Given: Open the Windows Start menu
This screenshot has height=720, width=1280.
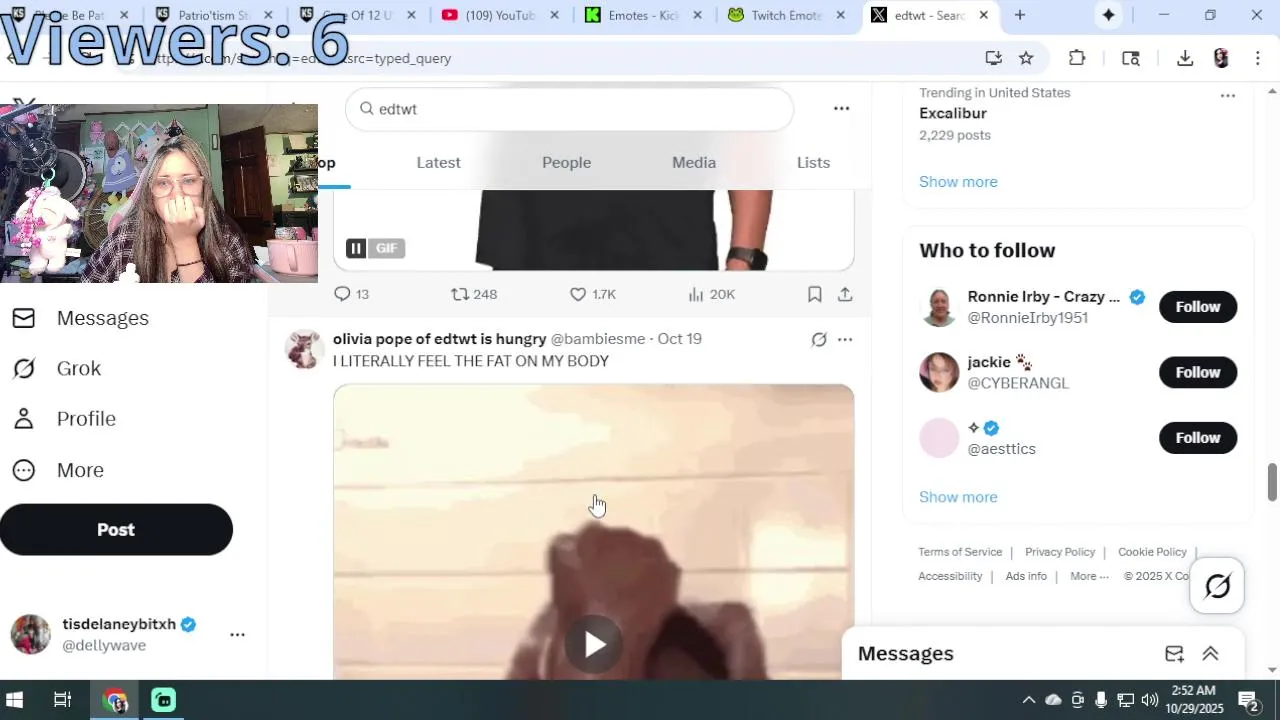Looking at the screenshot, I should tap(15, 700).
